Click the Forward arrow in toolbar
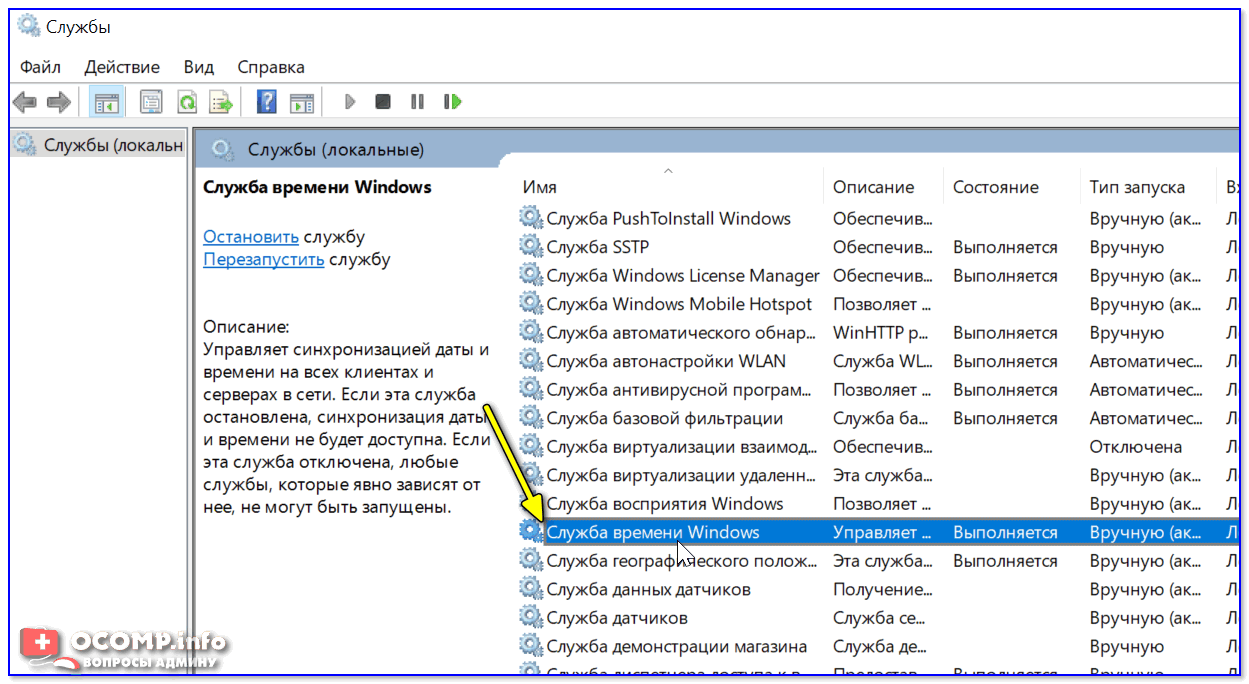The height and width of the screenshot is (684, 1249). click(x=59, y=102)
